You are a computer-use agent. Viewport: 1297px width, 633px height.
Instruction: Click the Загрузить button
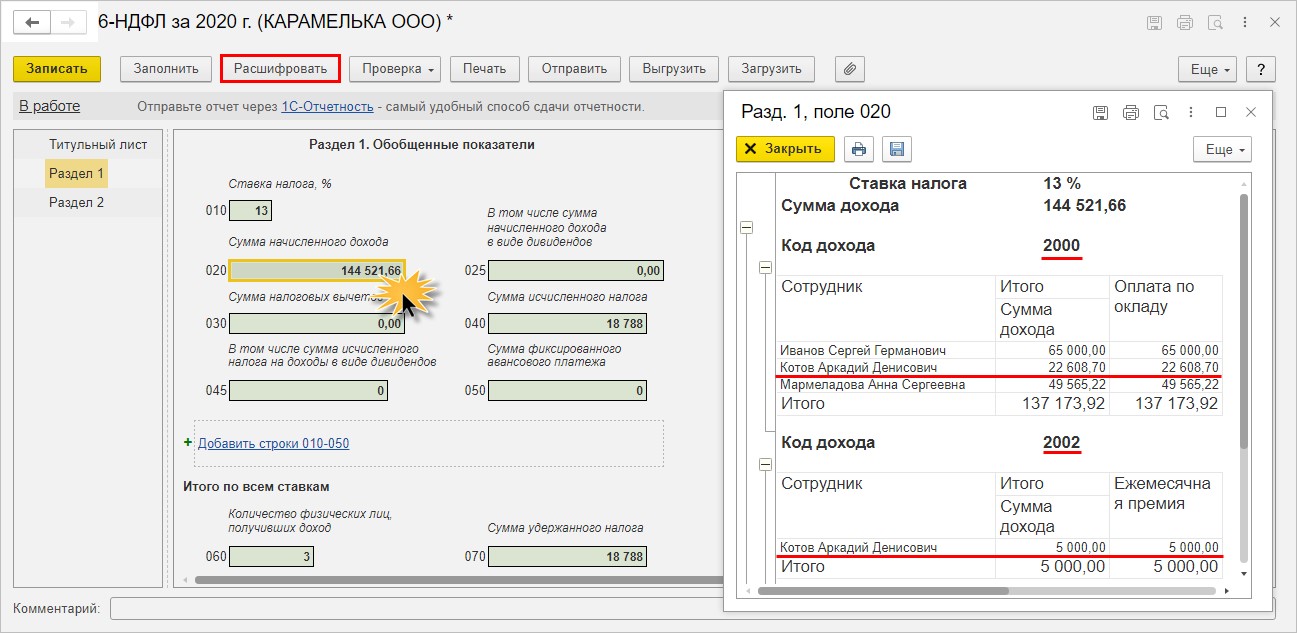coord(771,69)
